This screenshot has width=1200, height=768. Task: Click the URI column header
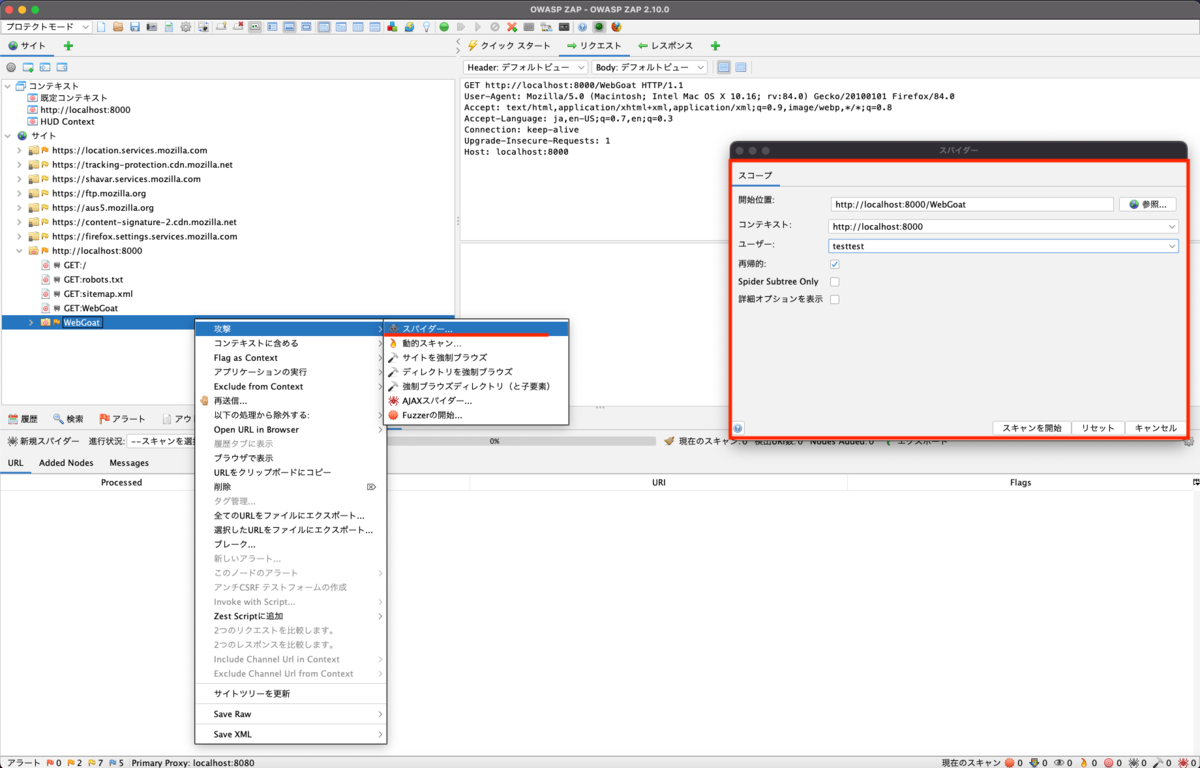coord(659,482)
